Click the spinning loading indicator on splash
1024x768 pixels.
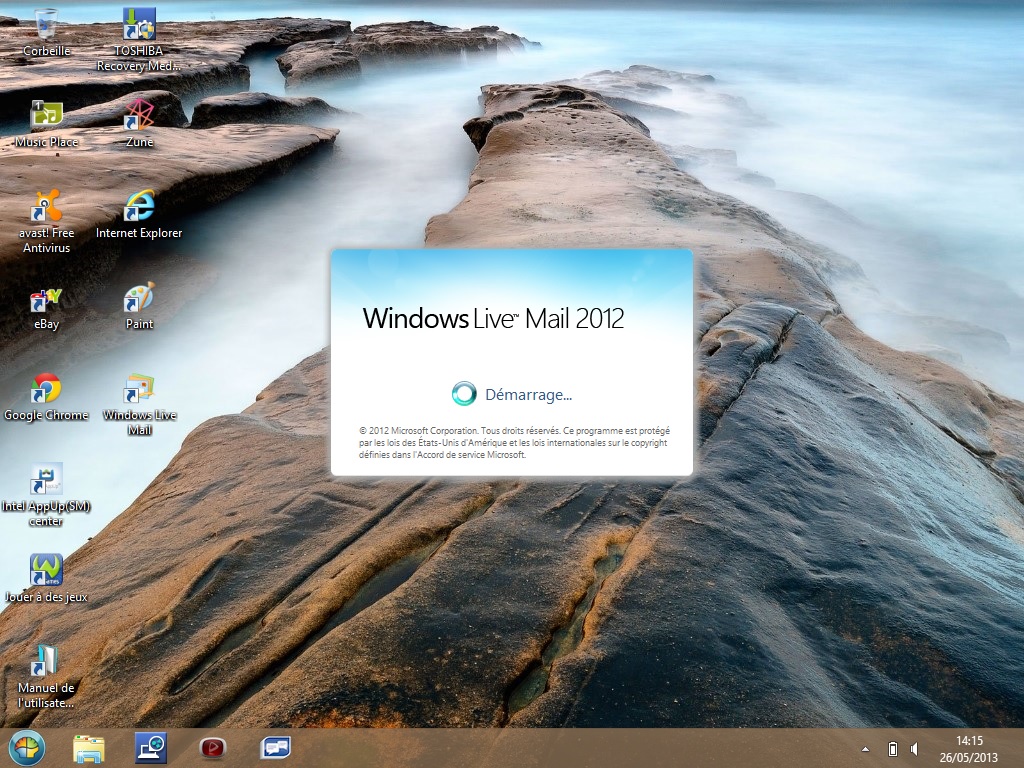(464, 393)
